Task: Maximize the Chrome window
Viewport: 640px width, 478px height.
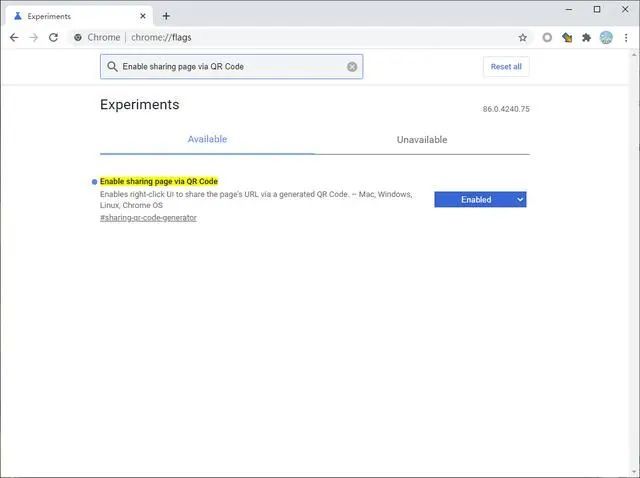Action: 597,9
